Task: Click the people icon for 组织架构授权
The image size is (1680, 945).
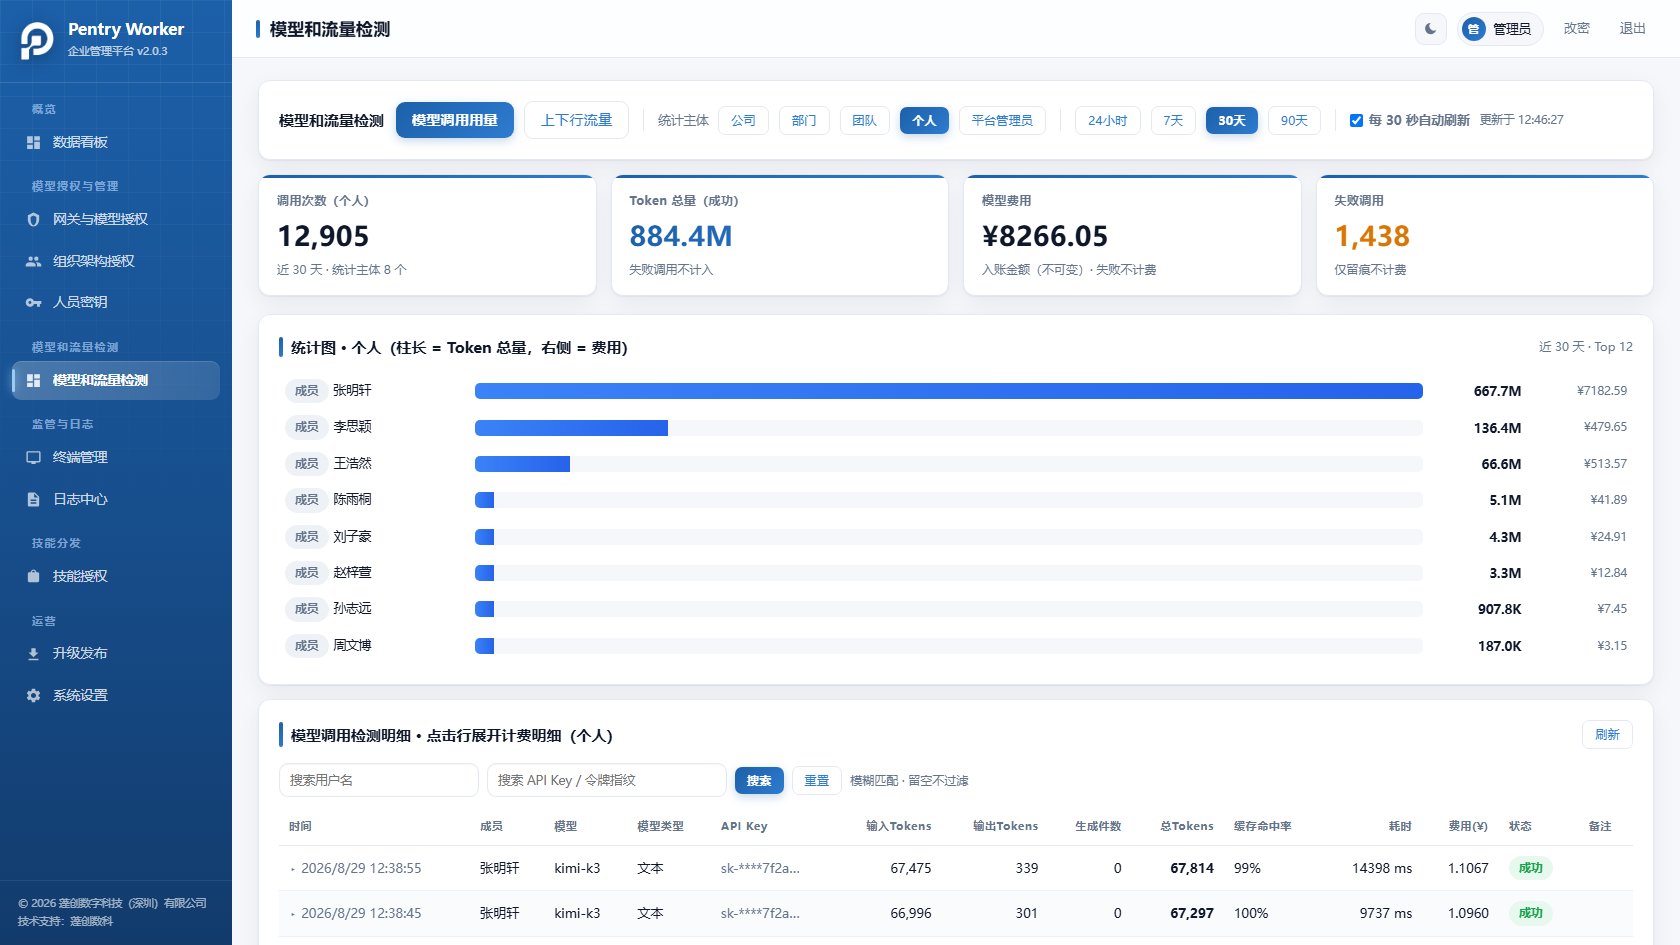Action: pos(33,261)
